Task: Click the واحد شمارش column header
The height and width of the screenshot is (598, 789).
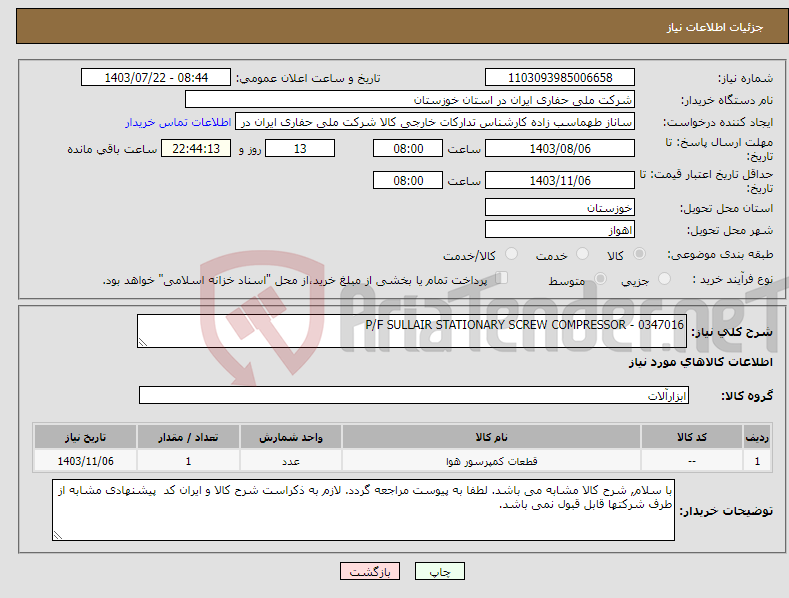Action: [x=291, y=437]
